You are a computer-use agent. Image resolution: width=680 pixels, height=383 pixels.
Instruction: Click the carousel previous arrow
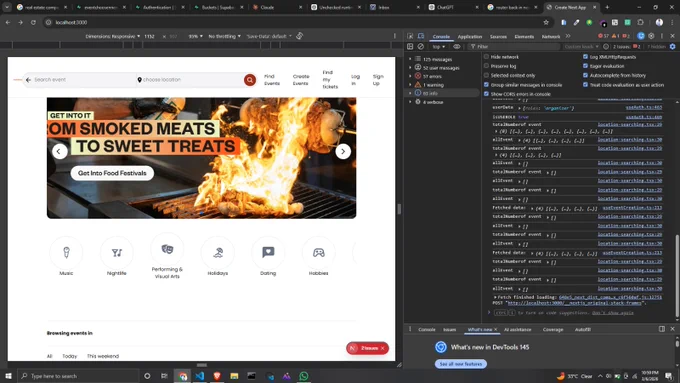pyautogui.click(x=60, y=151)
